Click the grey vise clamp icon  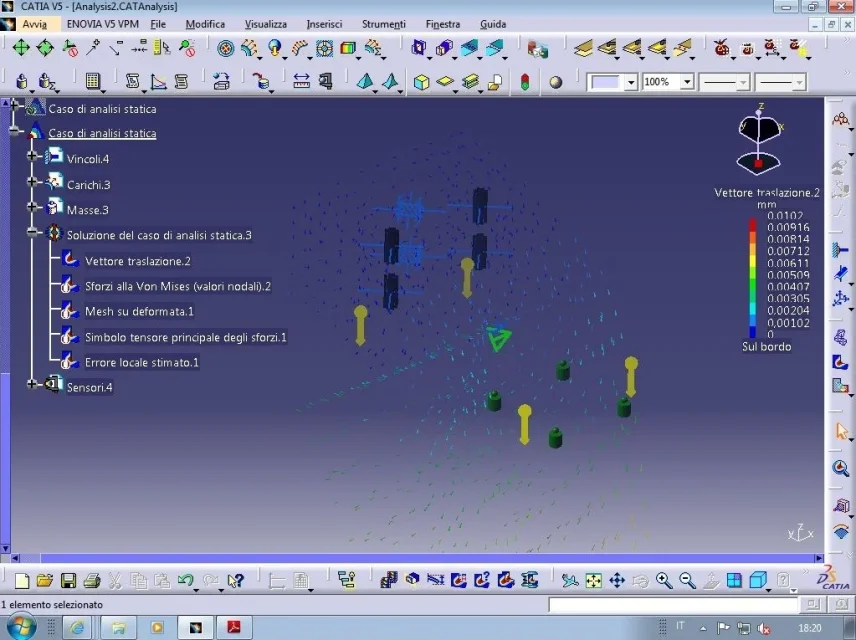pyautogui.click(x=326, y=81)
